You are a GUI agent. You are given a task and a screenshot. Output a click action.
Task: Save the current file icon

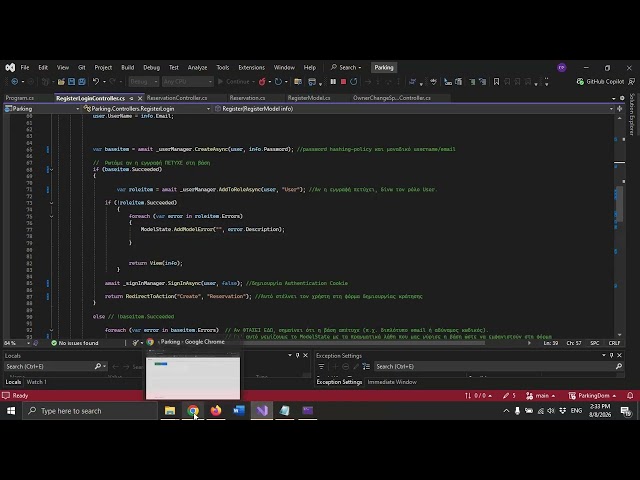(x=71, y=82)
